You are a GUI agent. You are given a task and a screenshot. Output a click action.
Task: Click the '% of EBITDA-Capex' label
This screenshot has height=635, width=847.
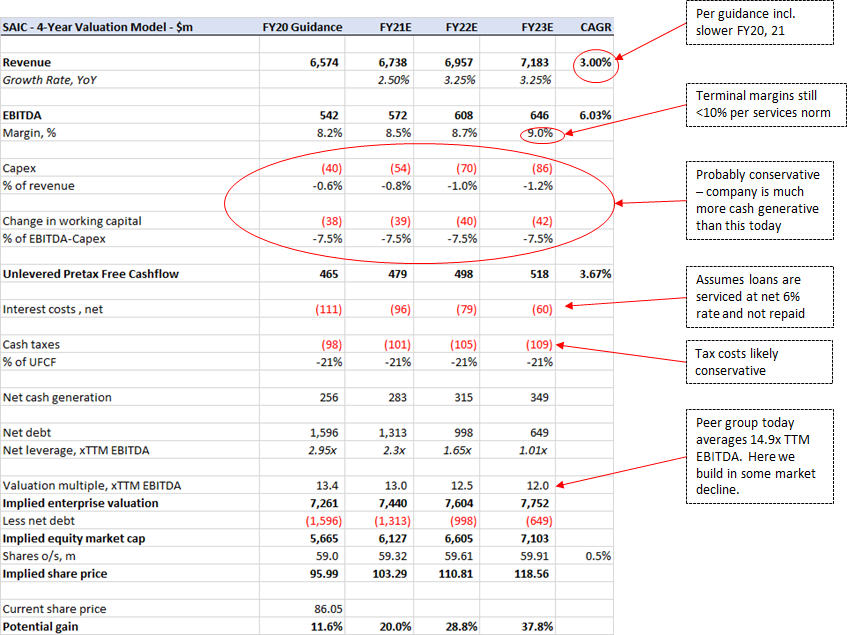(x=54, y=239)
